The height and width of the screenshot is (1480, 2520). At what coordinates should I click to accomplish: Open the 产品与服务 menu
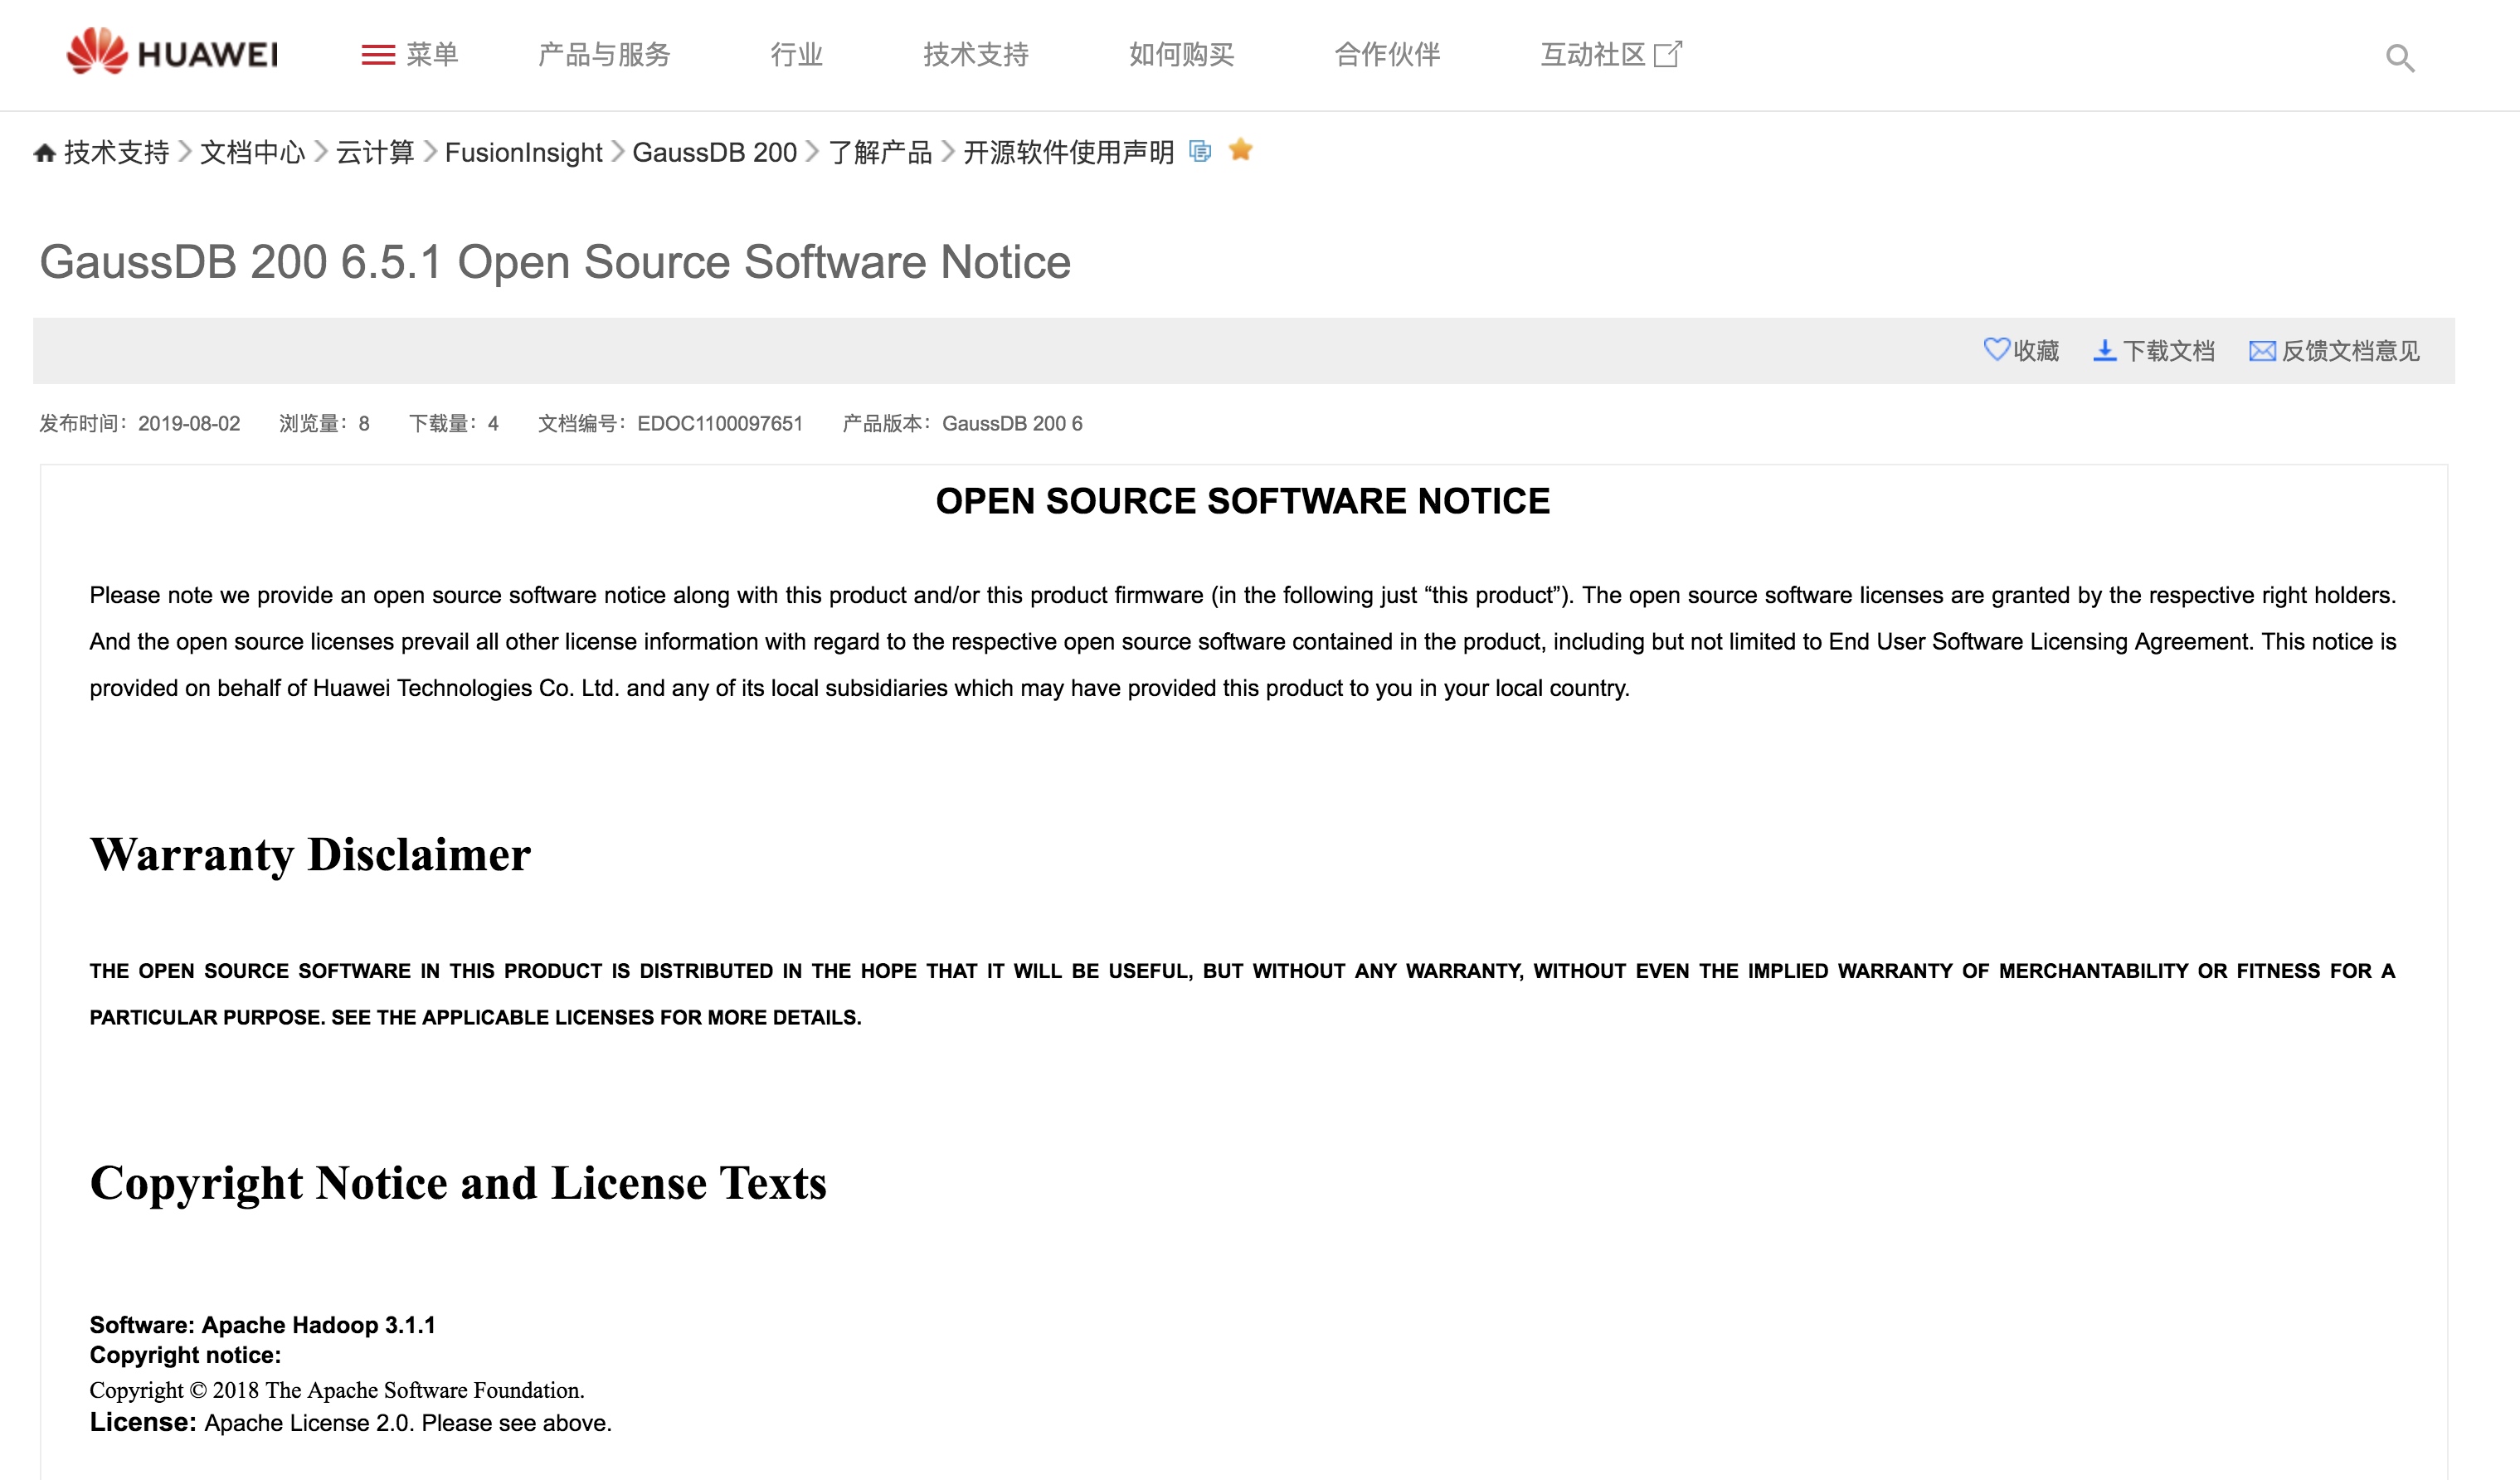(x=604, y=55)
